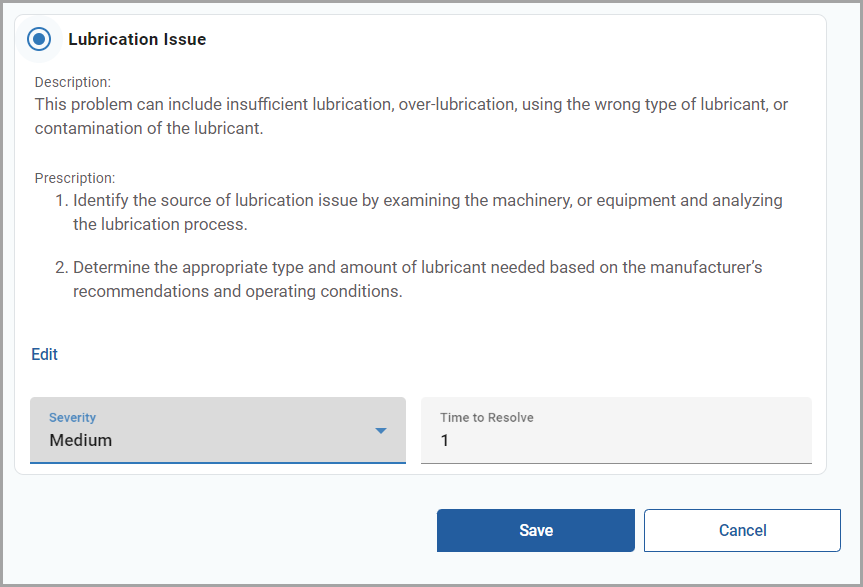Click the description paragraph about lubricant contamination

411,116
